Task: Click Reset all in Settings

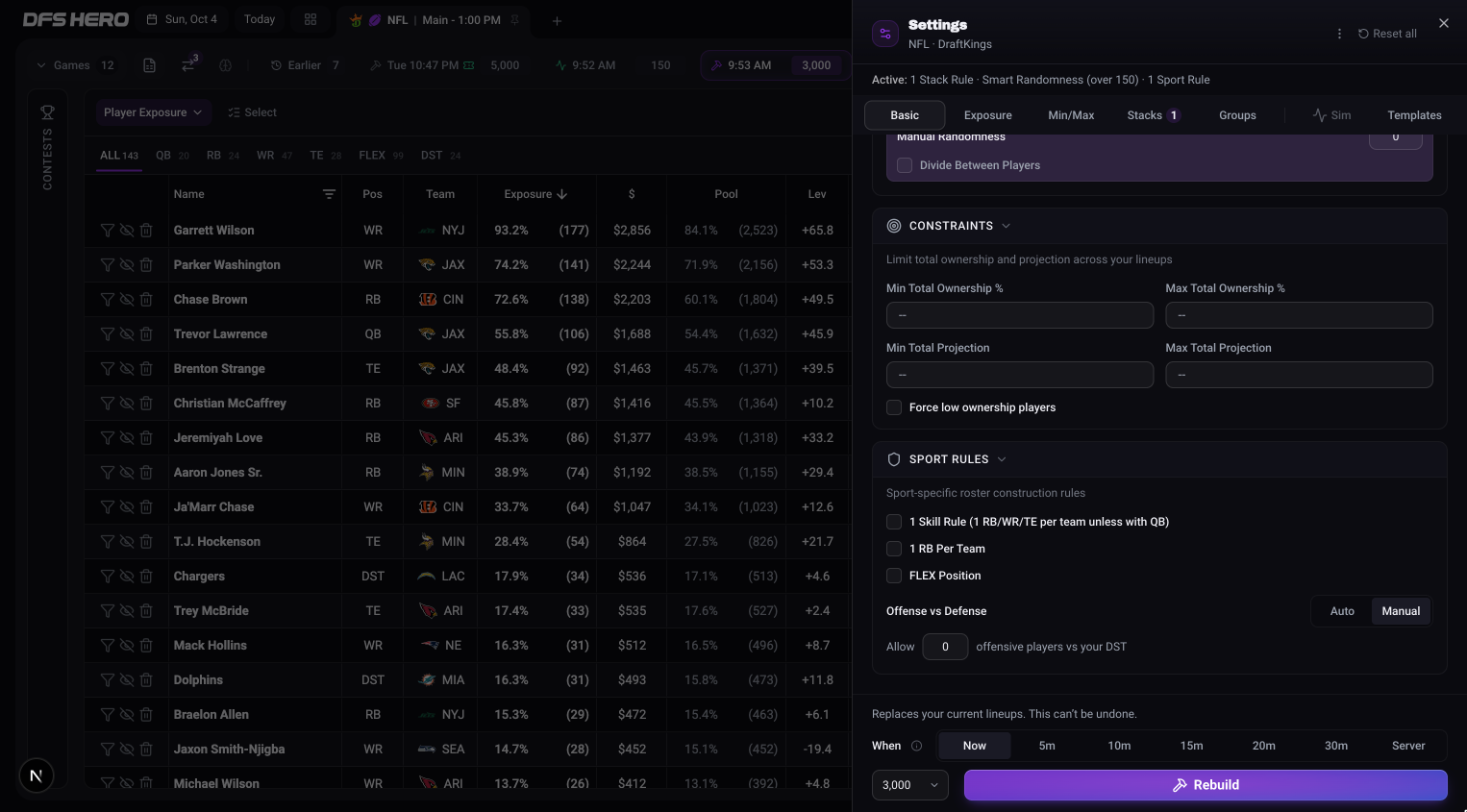Action: [1387, 34]
